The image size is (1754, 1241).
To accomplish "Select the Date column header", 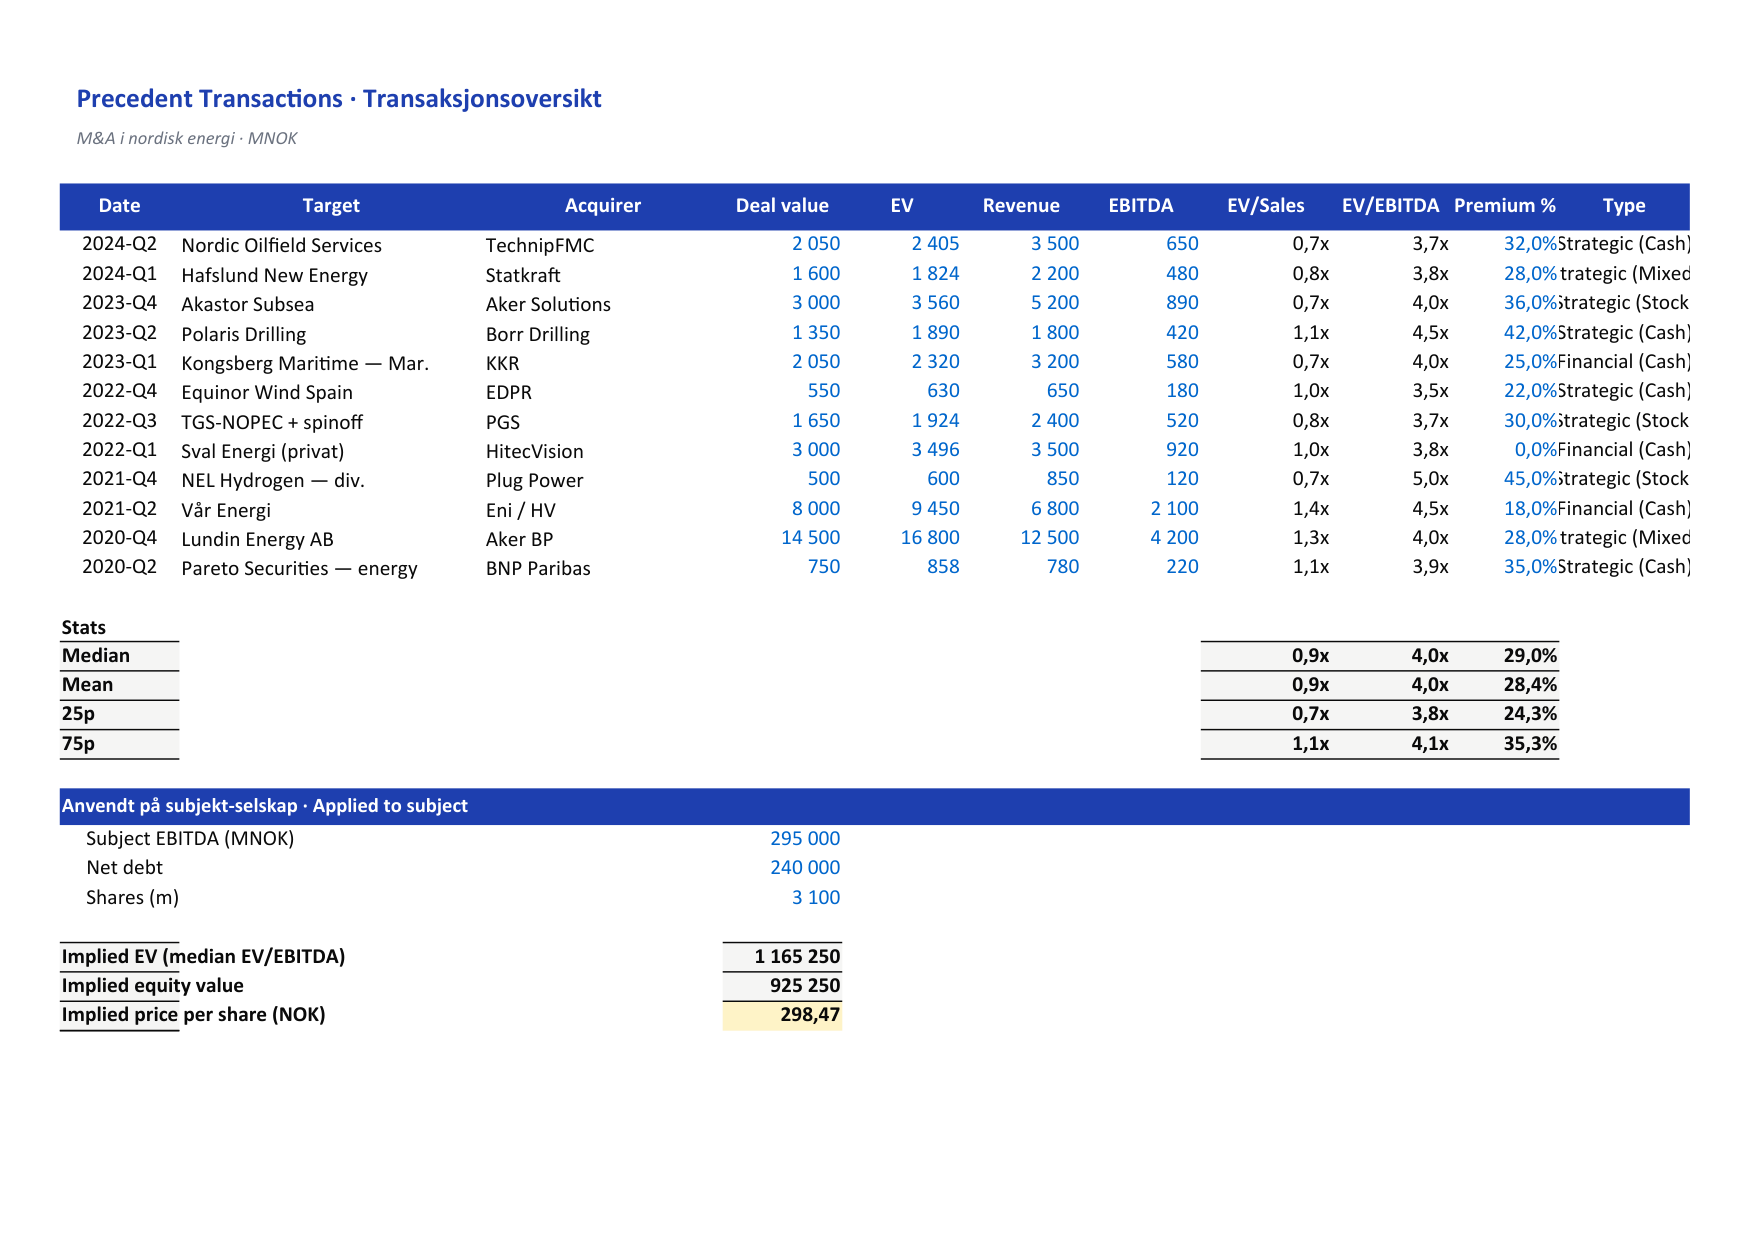I will (119, 206).
